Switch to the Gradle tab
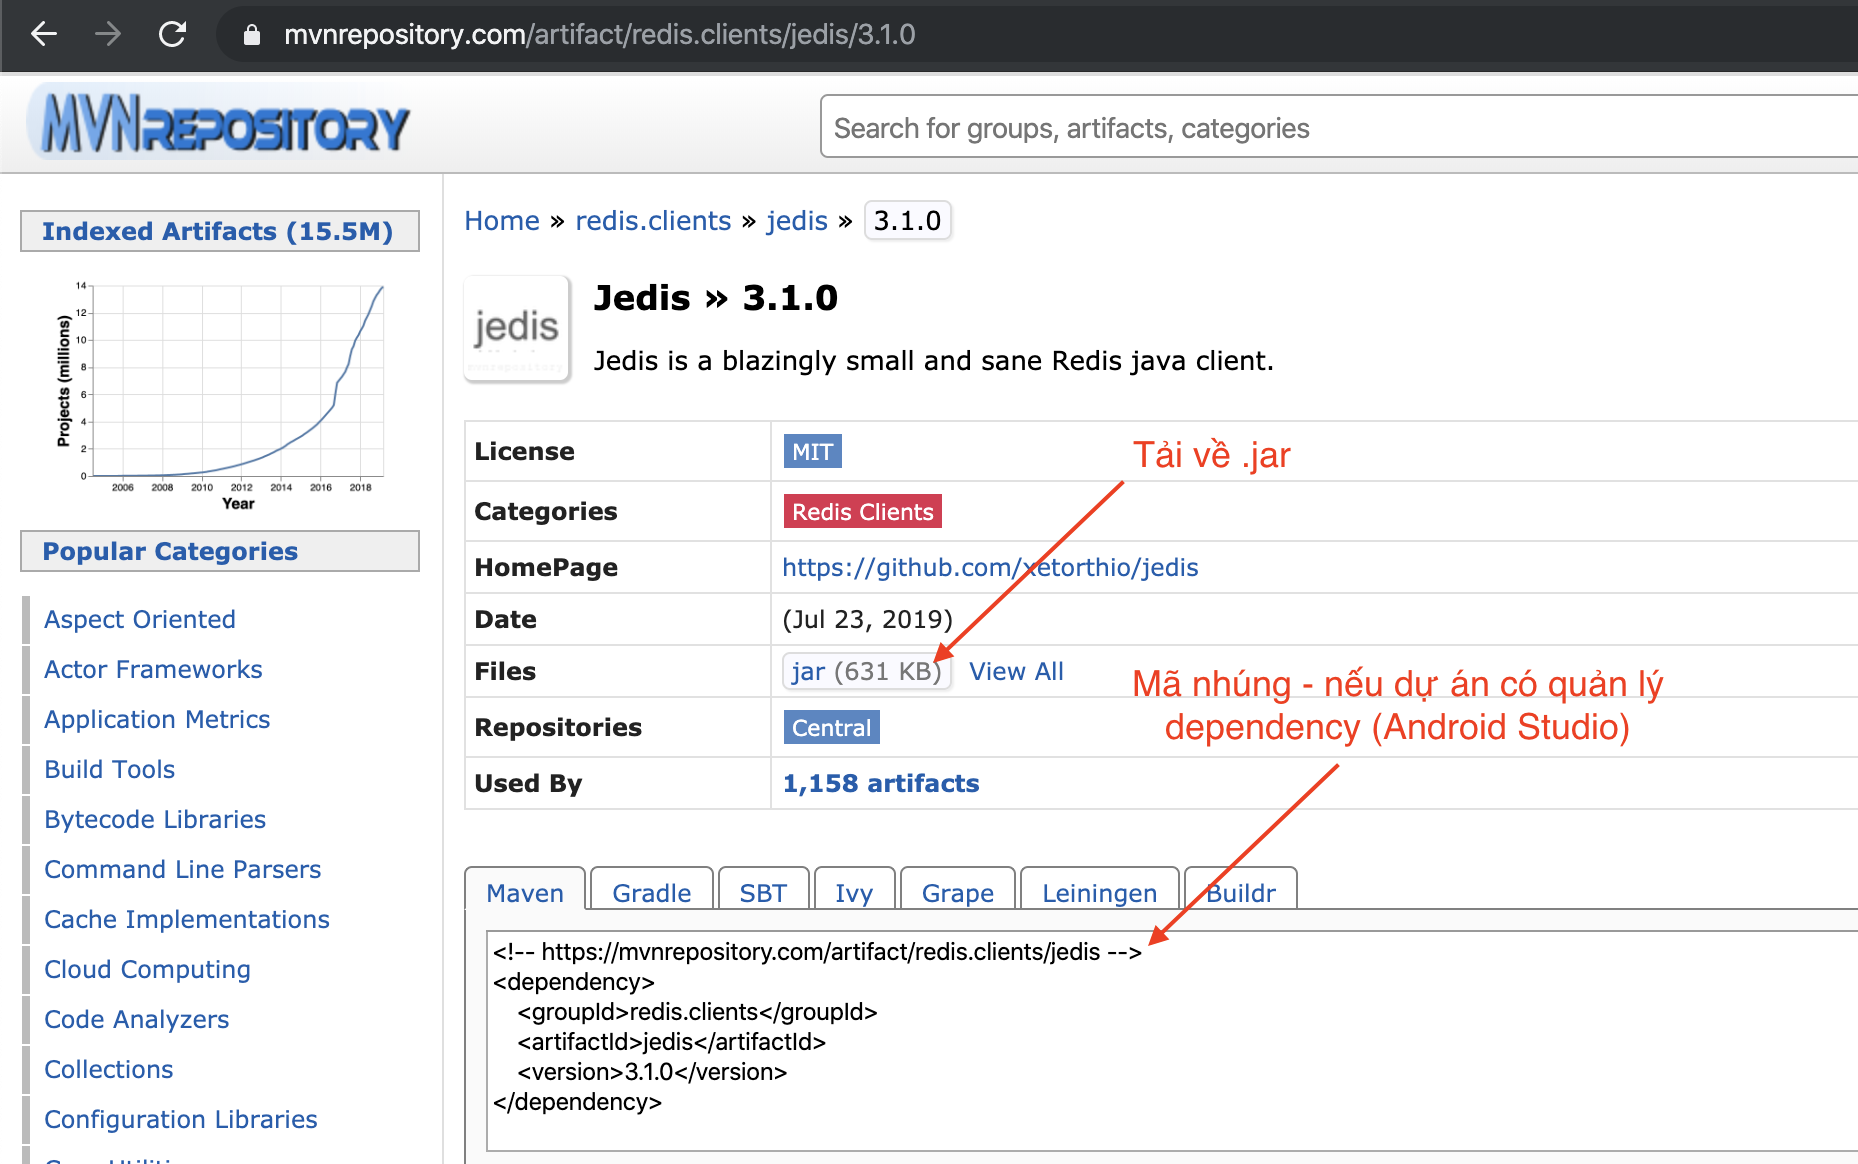This screenshot has height=1164, width=1858. [x=652, y=890]
